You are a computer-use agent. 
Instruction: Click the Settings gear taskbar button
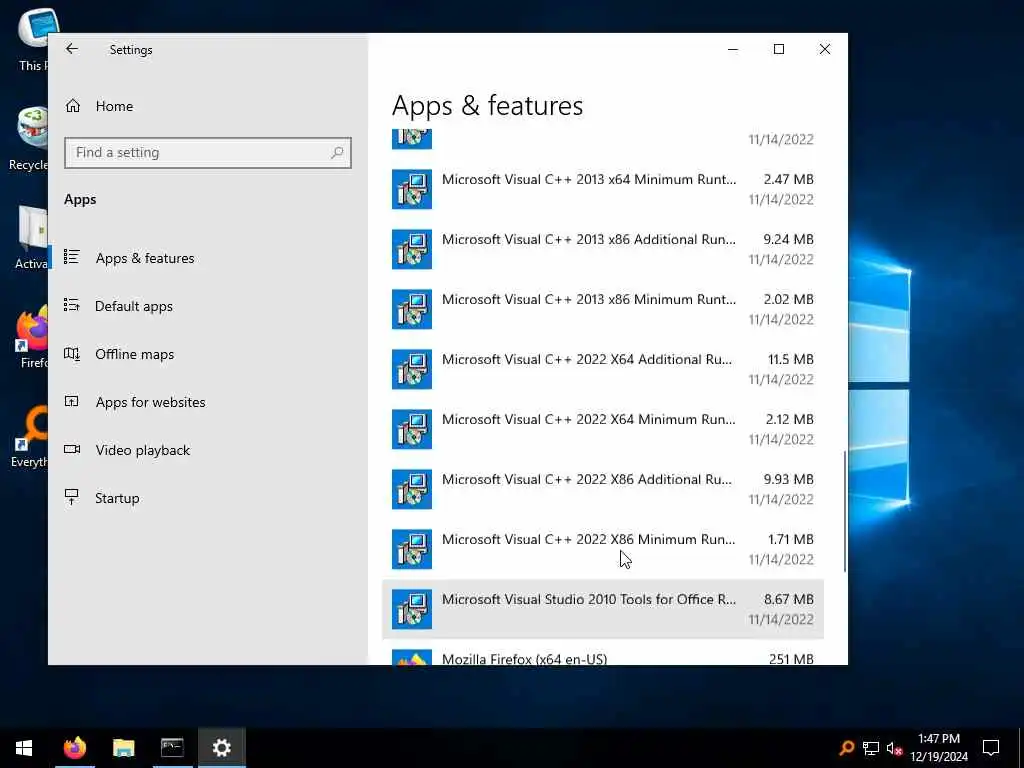point(221,748)
